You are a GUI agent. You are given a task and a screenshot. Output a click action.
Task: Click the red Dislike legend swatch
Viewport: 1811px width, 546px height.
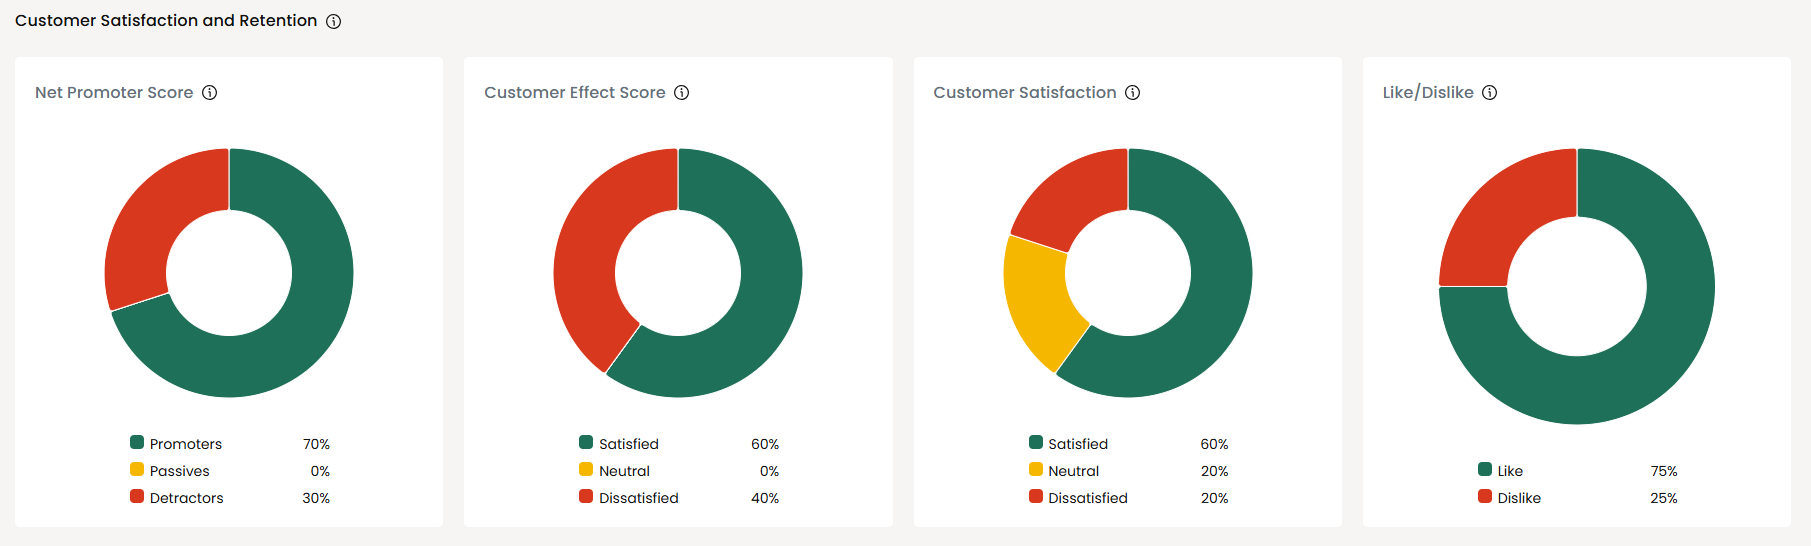coord(1485,497)
